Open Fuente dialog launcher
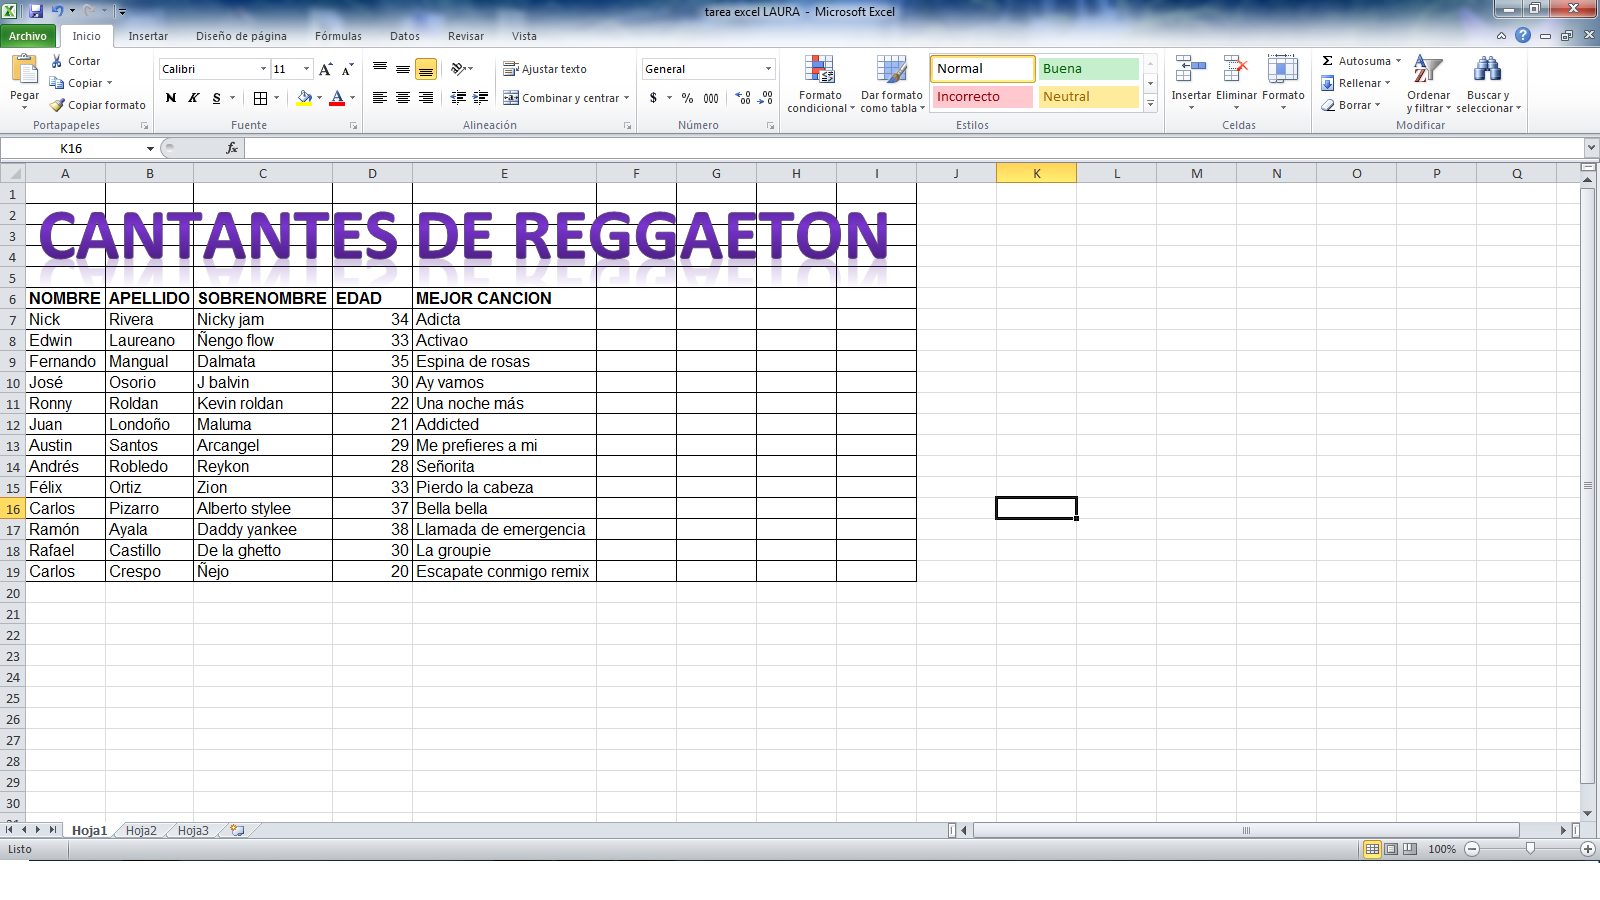Image resolution: width=1600 pixels, height=900 pixels. pyautogui.click(x=353, y=126)
